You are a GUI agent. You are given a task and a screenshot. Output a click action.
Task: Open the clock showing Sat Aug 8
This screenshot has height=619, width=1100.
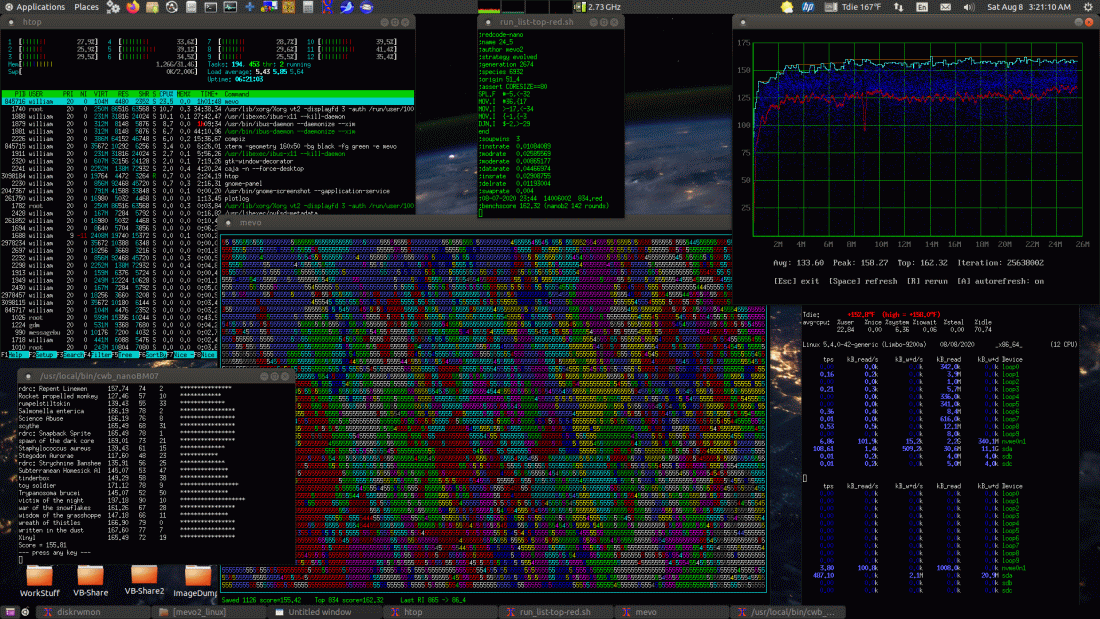pos(1028,7)
